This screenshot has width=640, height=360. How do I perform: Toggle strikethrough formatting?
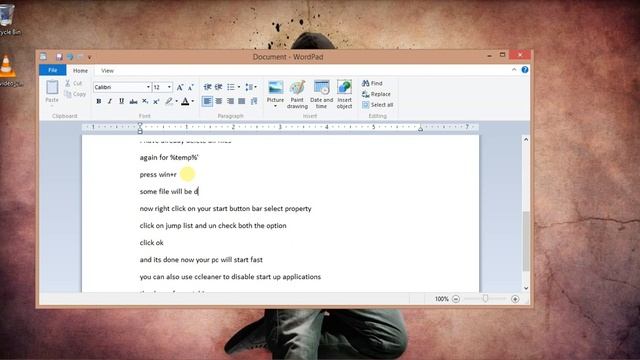click(x=133, y=101)
